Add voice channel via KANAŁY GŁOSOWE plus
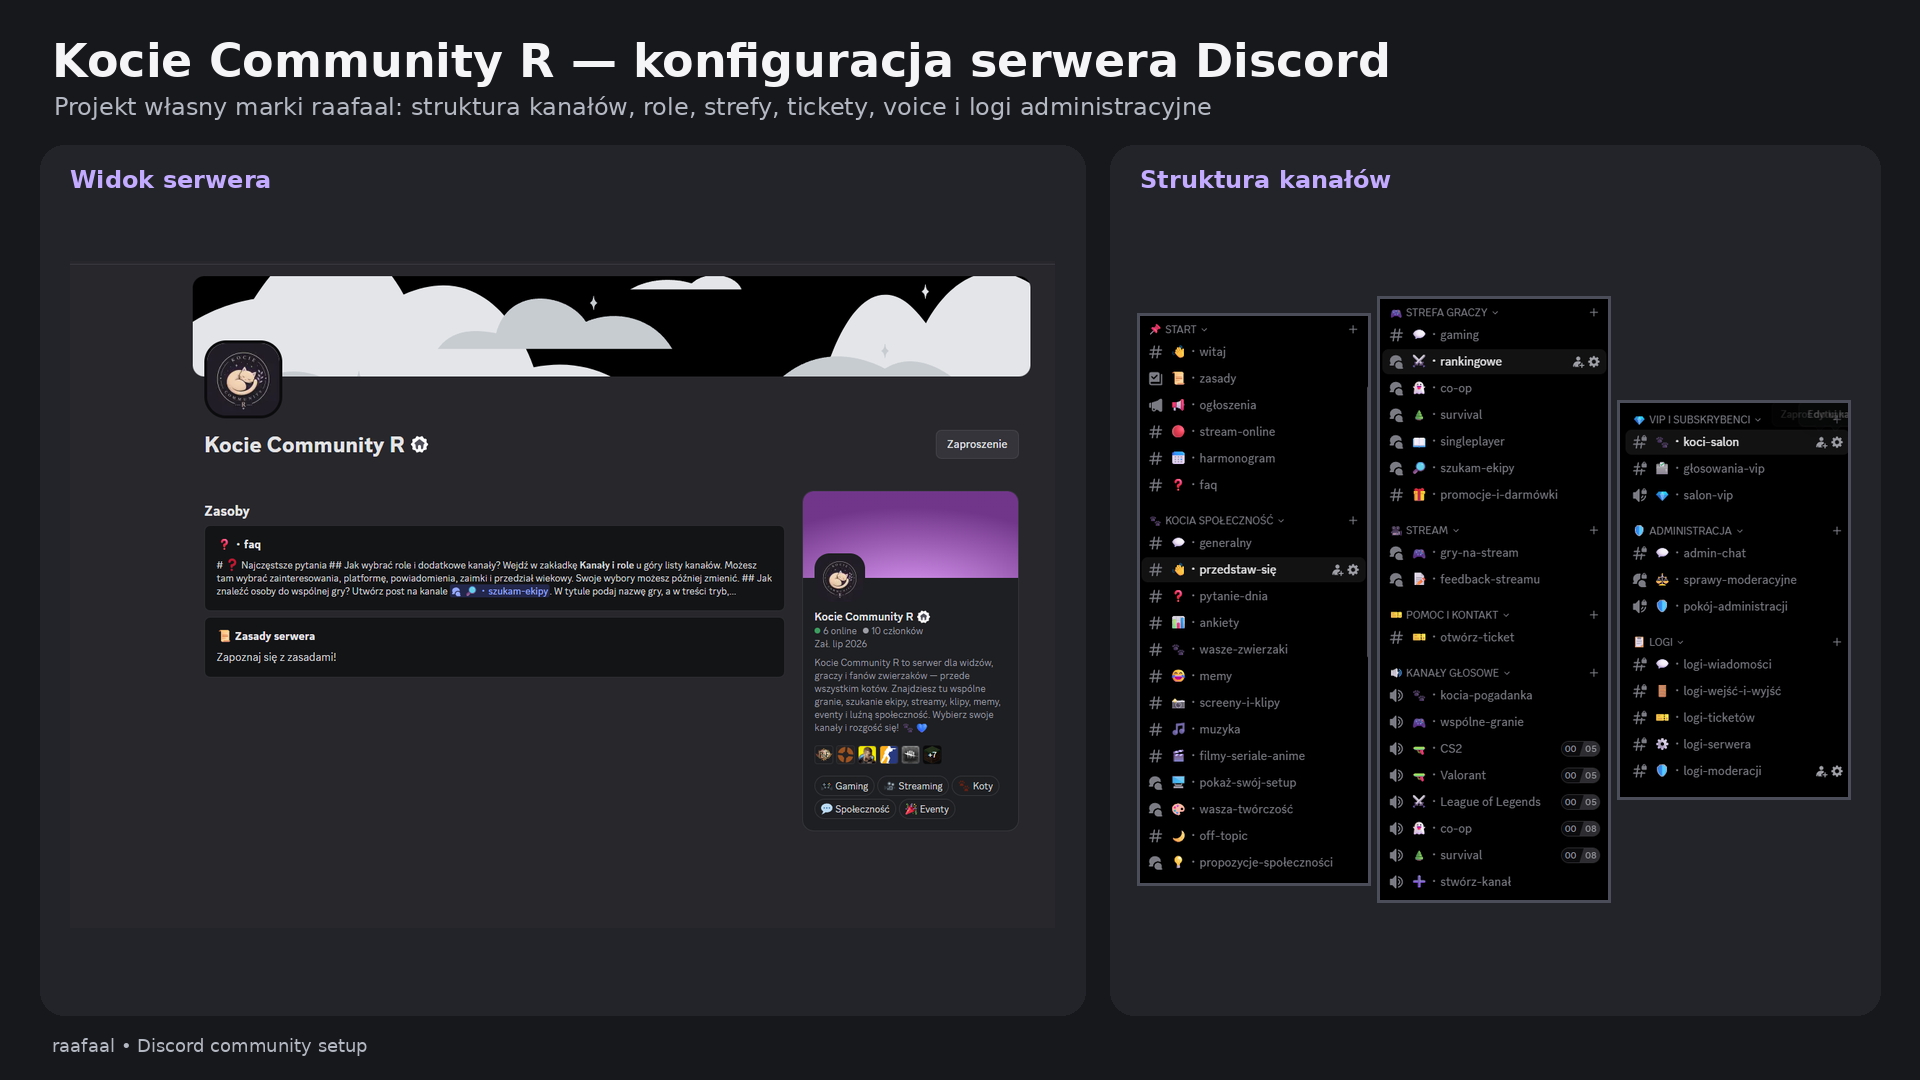 (1594, 673)
